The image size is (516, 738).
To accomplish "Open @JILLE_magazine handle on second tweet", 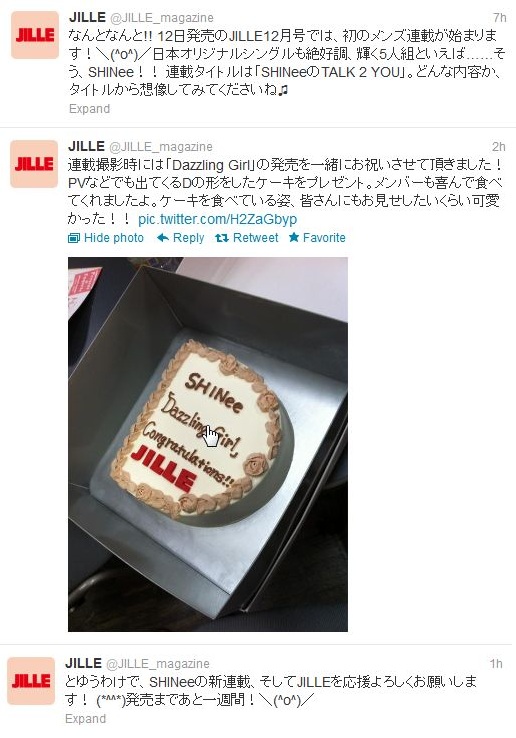I will click(x=161, y=146).
